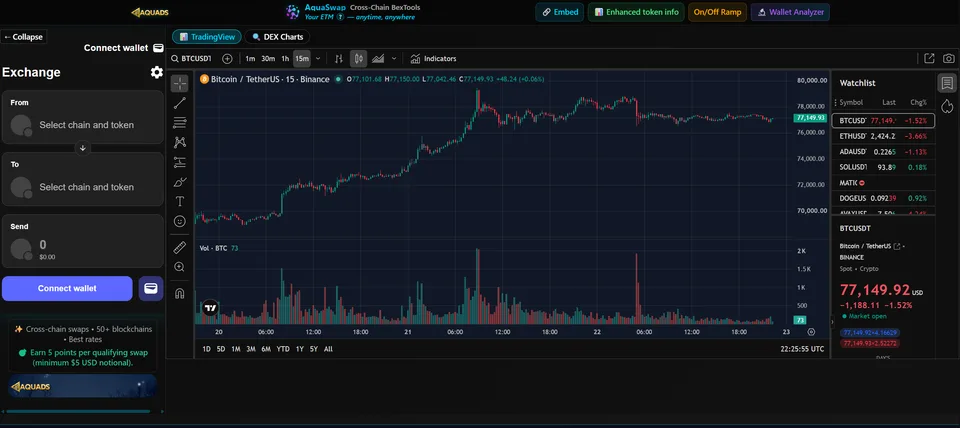Select the Text annotation tool
The width and height of the screenshot is (960, 428).
[179, 201]
